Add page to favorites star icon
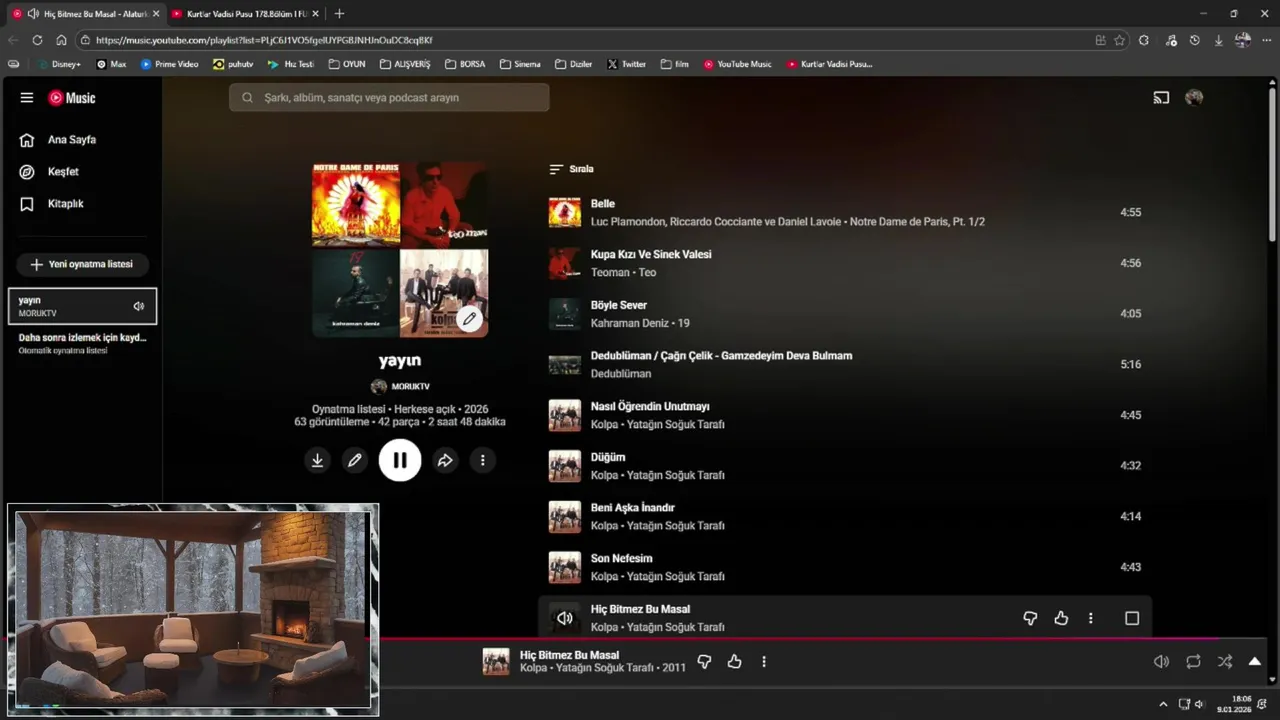1280x720 pixels. tap(1120, 40)
